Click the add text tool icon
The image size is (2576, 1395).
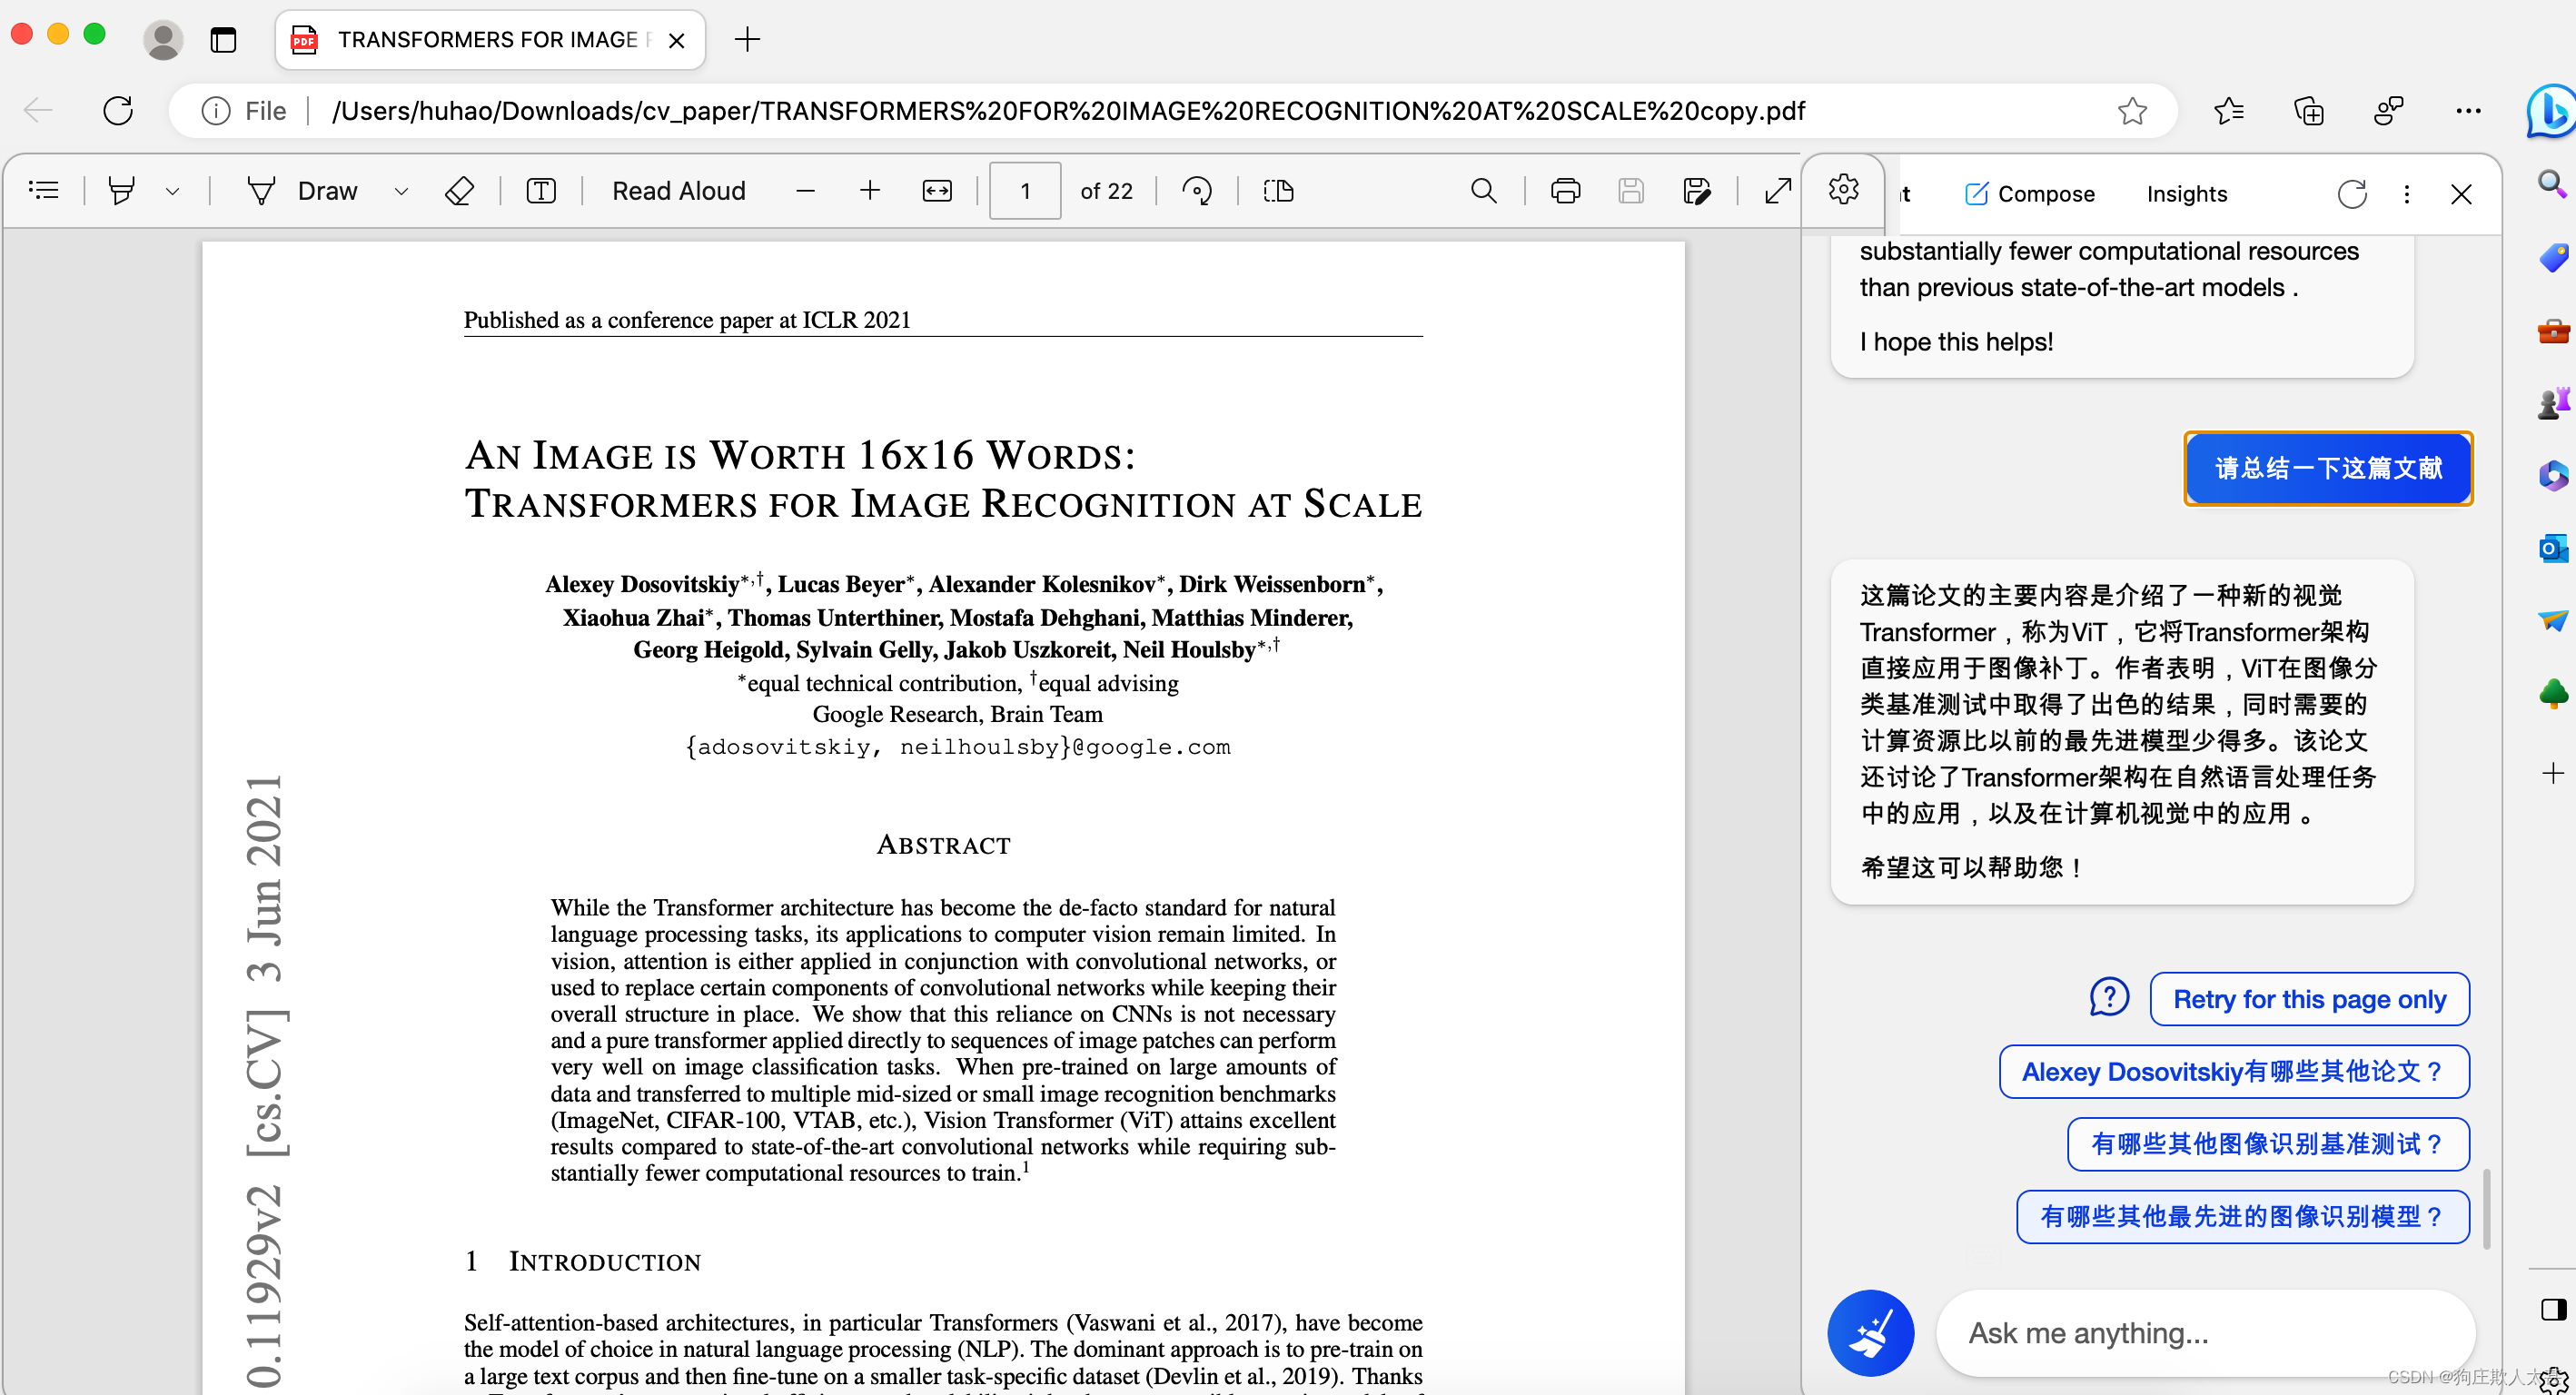click(x=541, y=190)
